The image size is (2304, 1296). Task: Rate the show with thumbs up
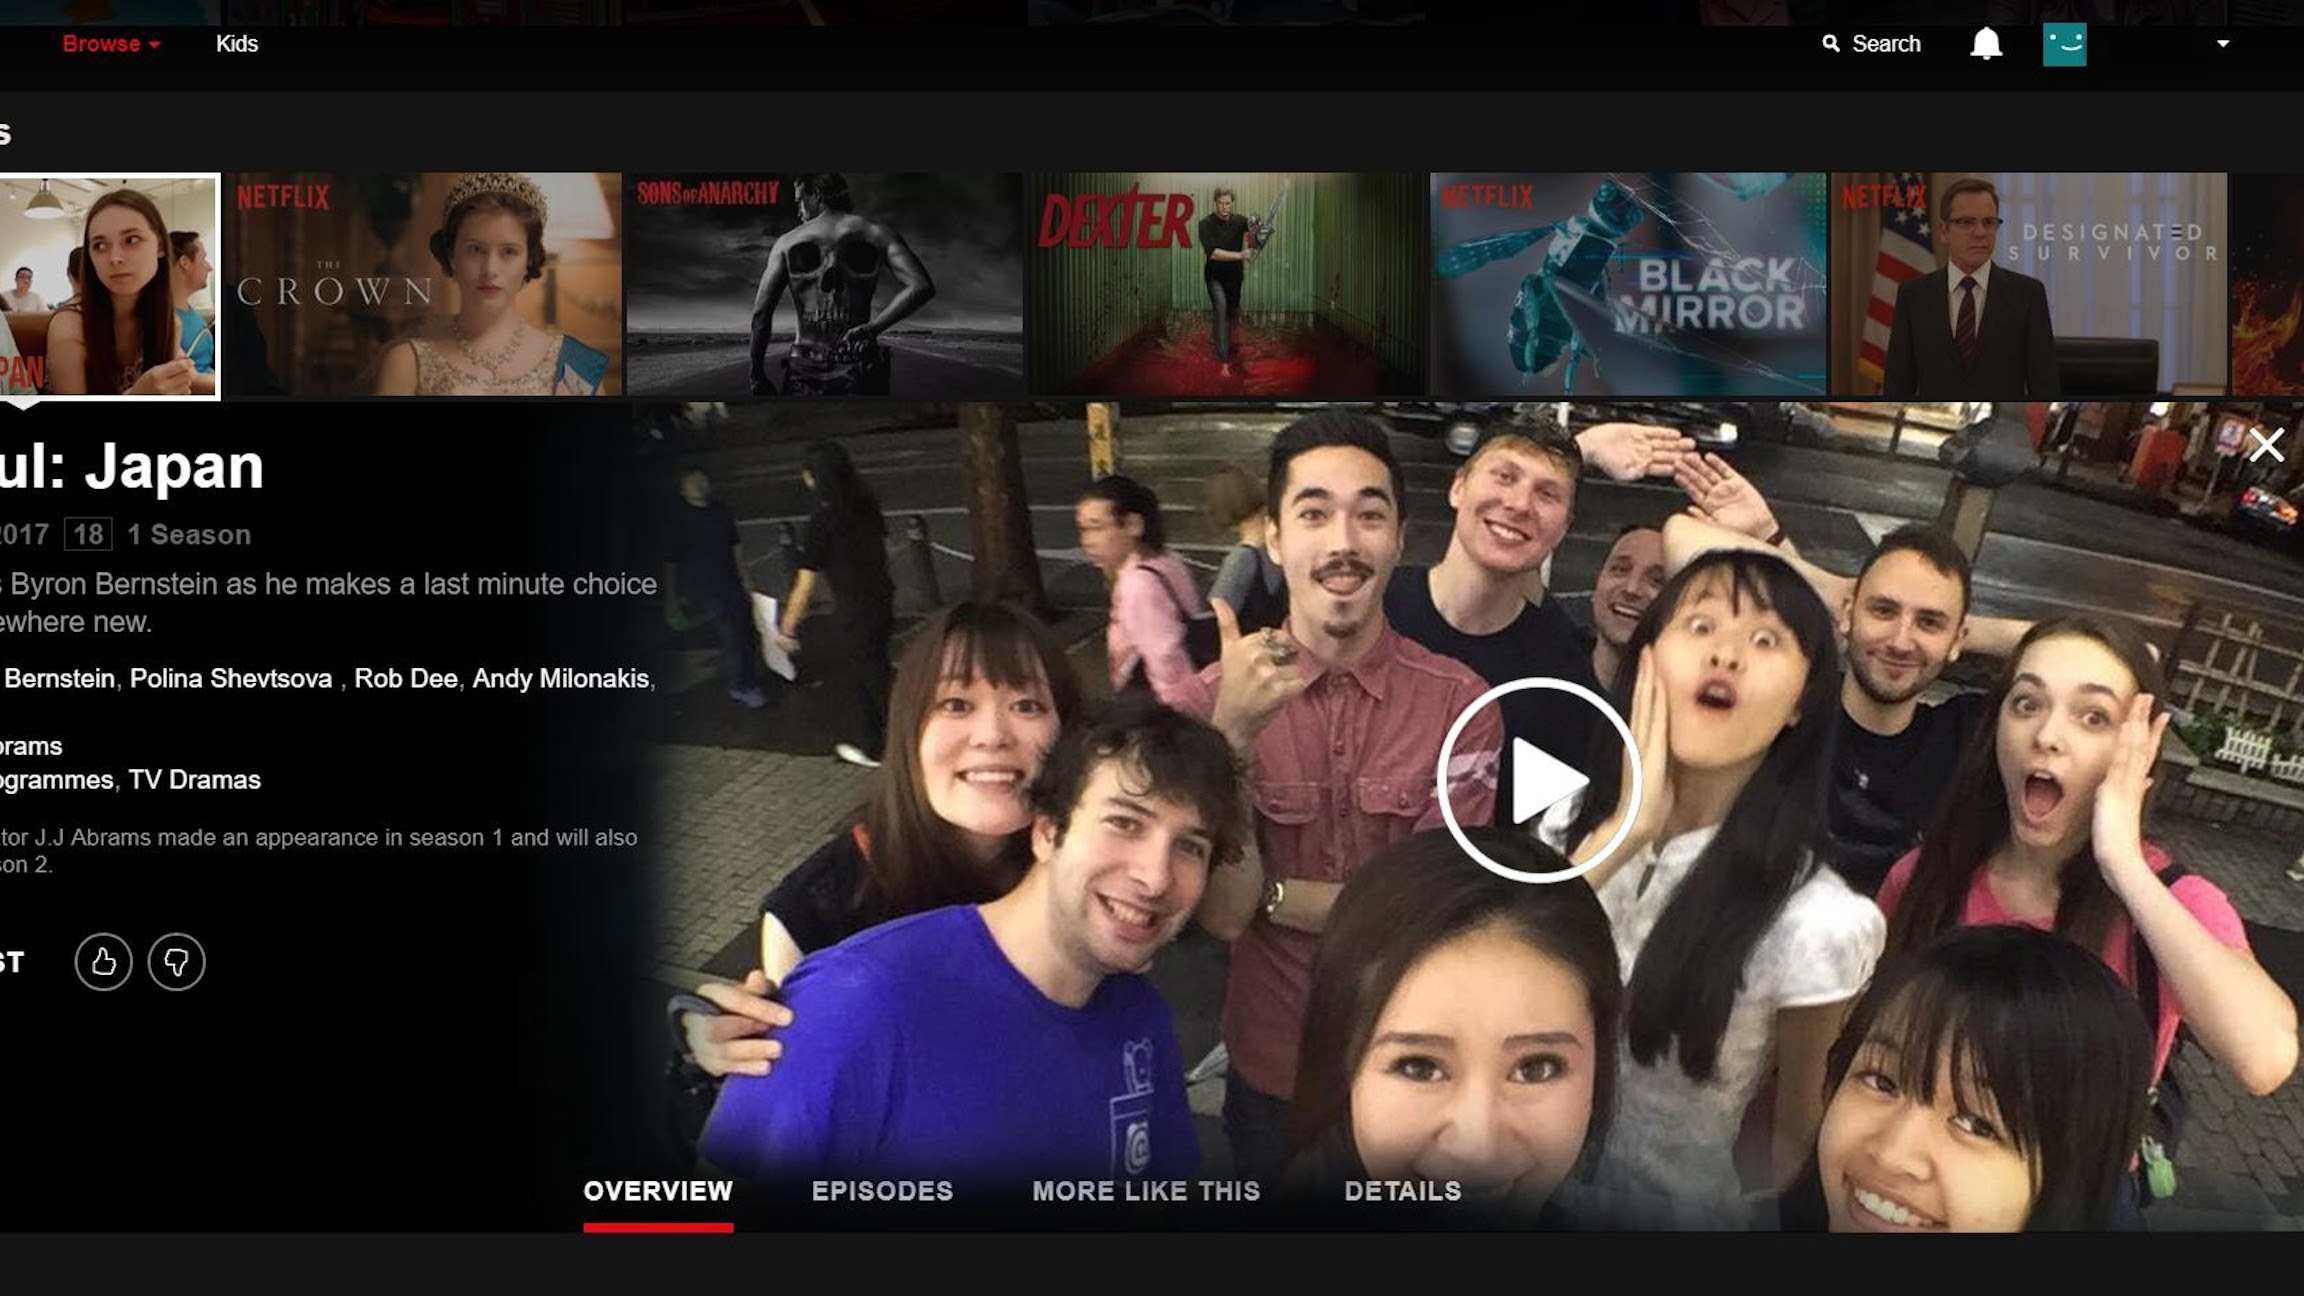(103, 962)
